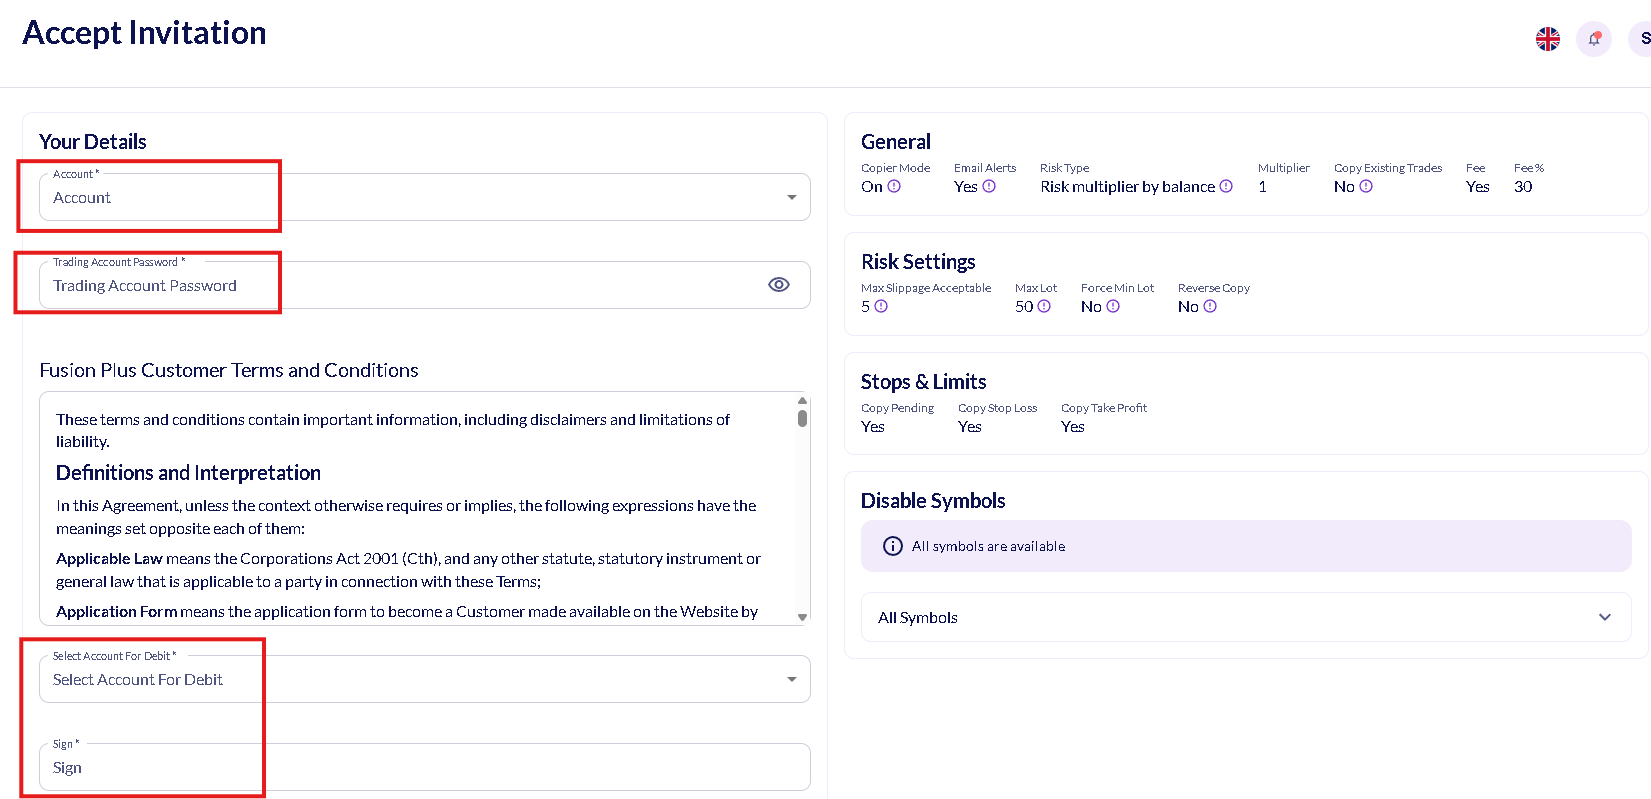The width and height of the screenshot is (1651, 799).
Task: Click info icon next to Max Lot 50
Action: [1044, 306]
